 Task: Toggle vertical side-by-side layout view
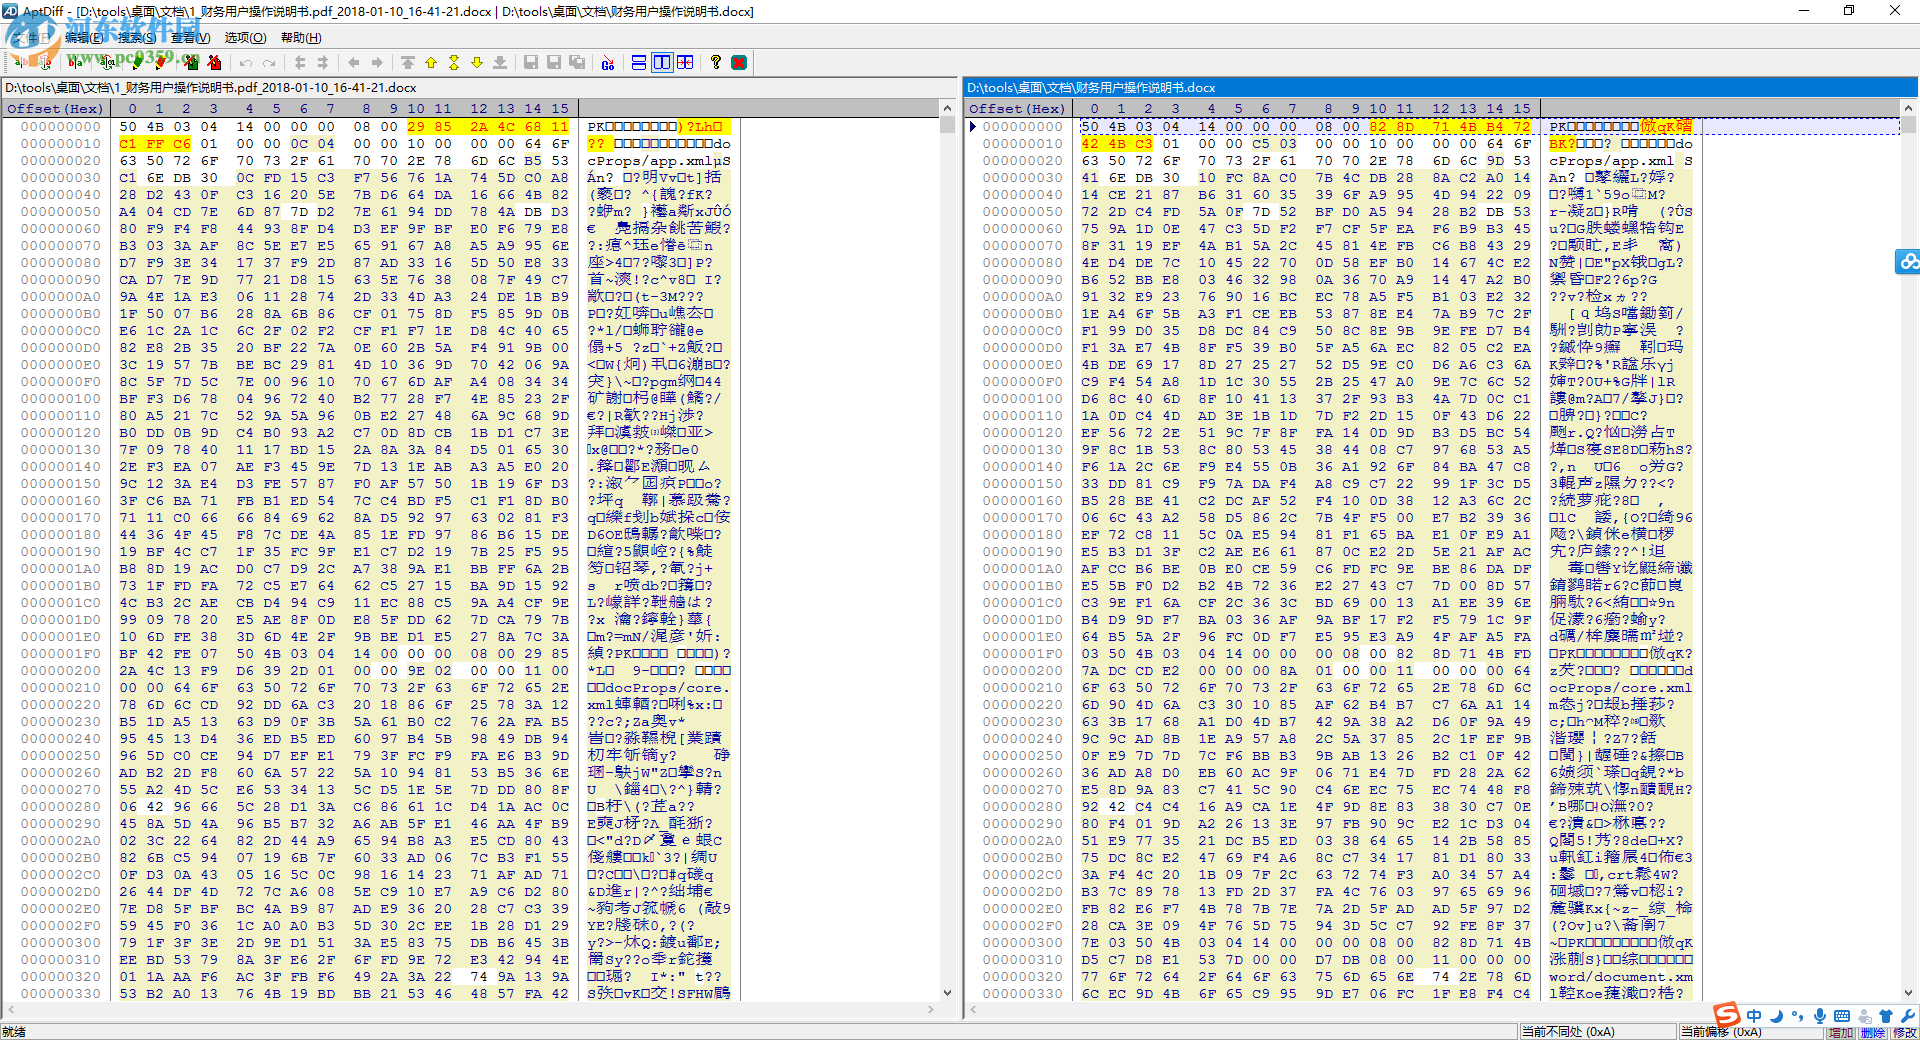(x=662, y=63)
